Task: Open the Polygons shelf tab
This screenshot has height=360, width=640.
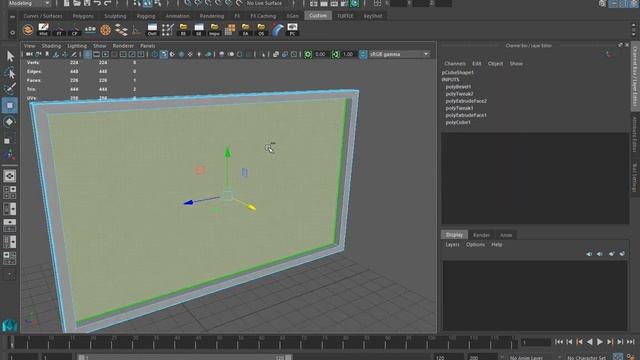Action: tap(83, 16)
